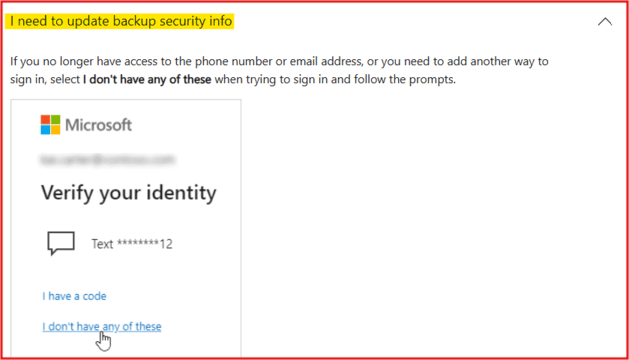
Task: Collapse section using the upward chevron arrow
Action: pyautogui.click(x=605, y=21)
